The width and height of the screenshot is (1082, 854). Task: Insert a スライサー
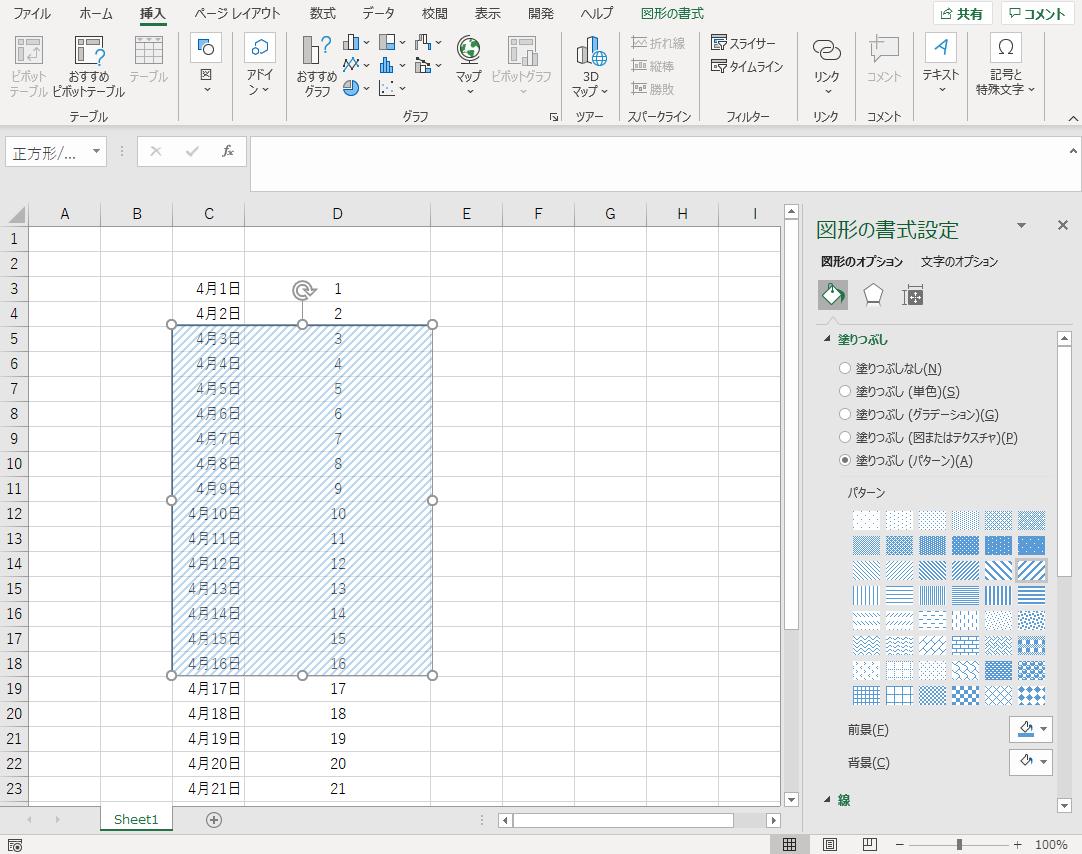[743, 42]
